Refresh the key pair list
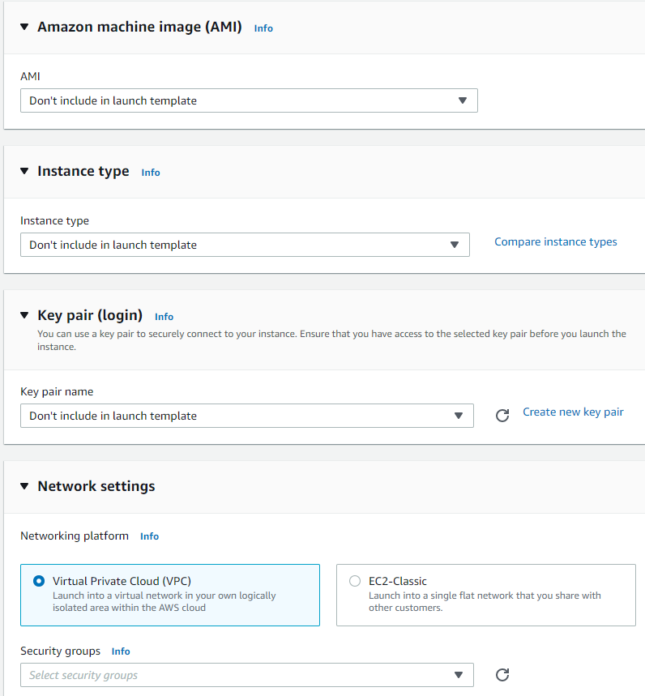The width and height of the screenshot is (645, 696). (x=502, y=415)
